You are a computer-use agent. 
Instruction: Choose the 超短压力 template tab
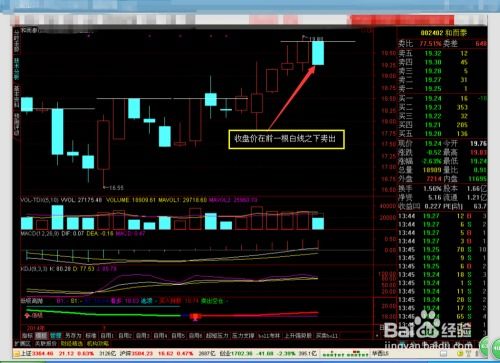coord(217,335)
